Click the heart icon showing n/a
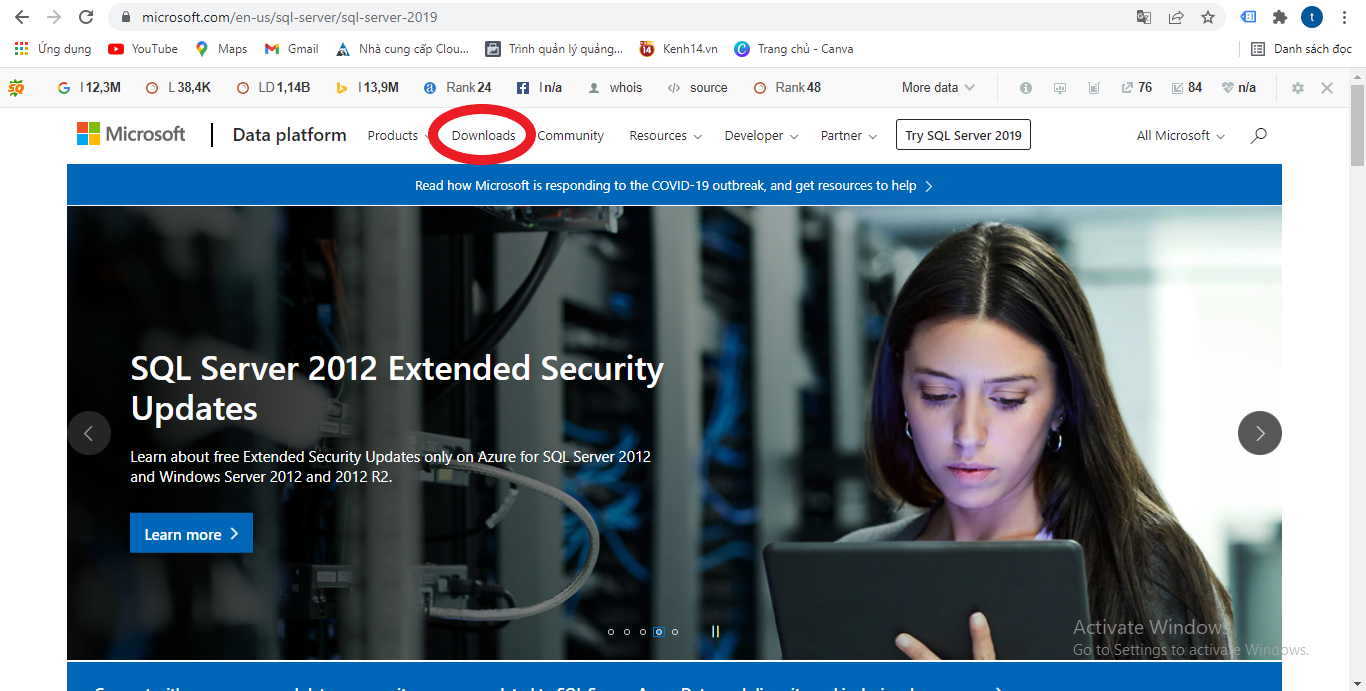Viewport: 1366px width, 691px height. point(1239,88)
